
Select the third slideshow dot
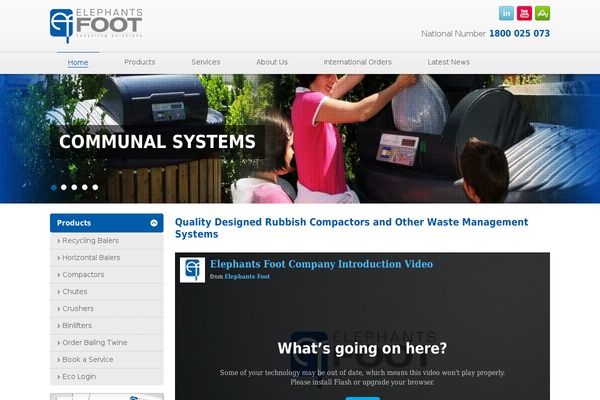pos(74,187)
